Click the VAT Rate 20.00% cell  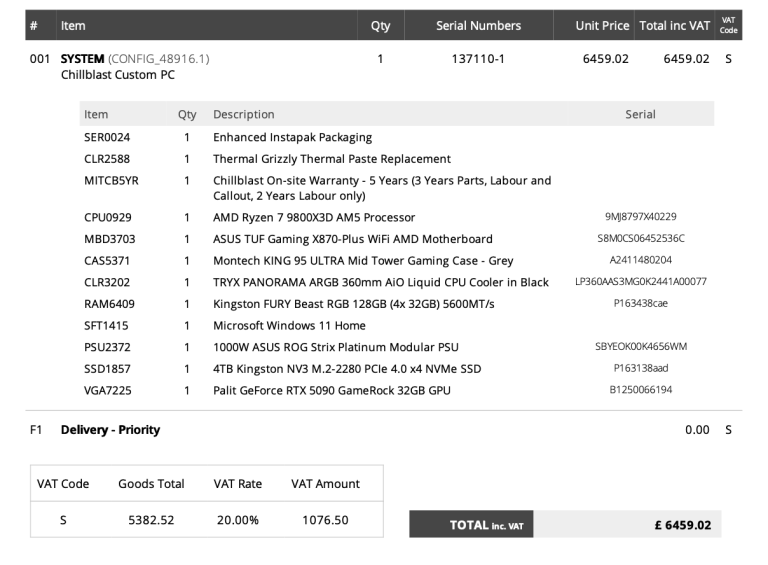[x=237, y=520]
